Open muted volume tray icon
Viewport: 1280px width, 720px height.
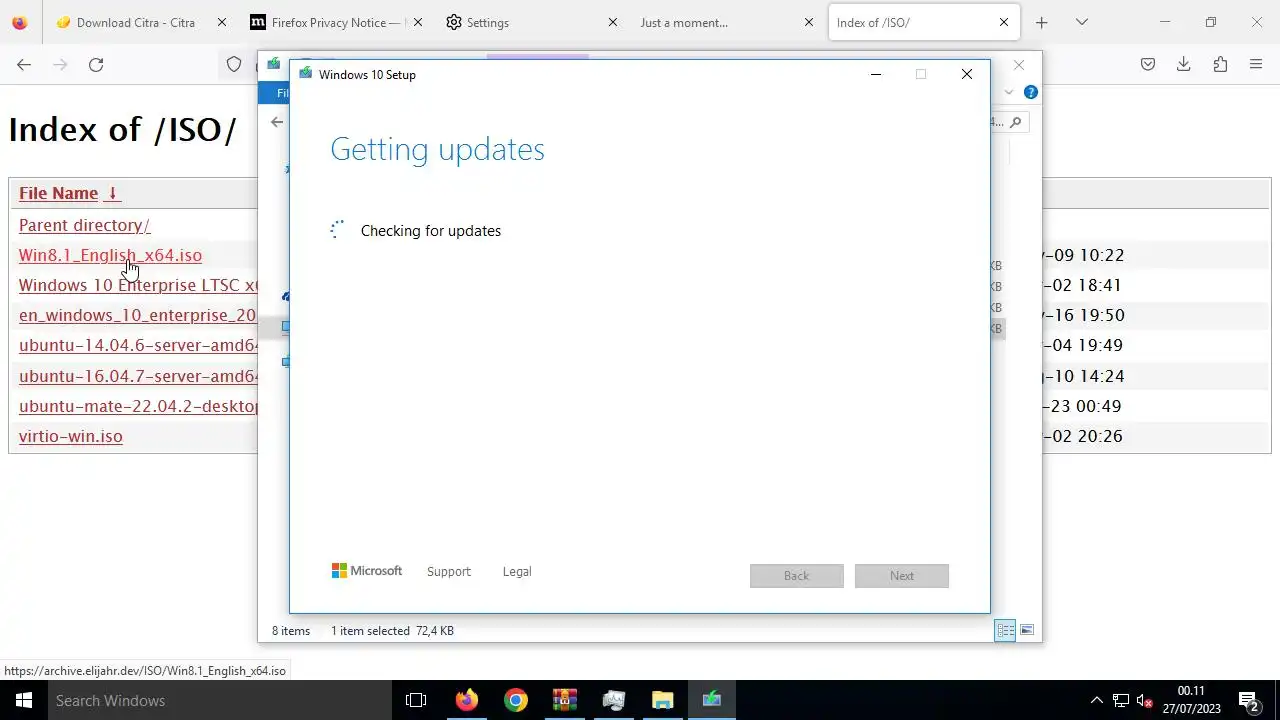[x=1145, y=700]
